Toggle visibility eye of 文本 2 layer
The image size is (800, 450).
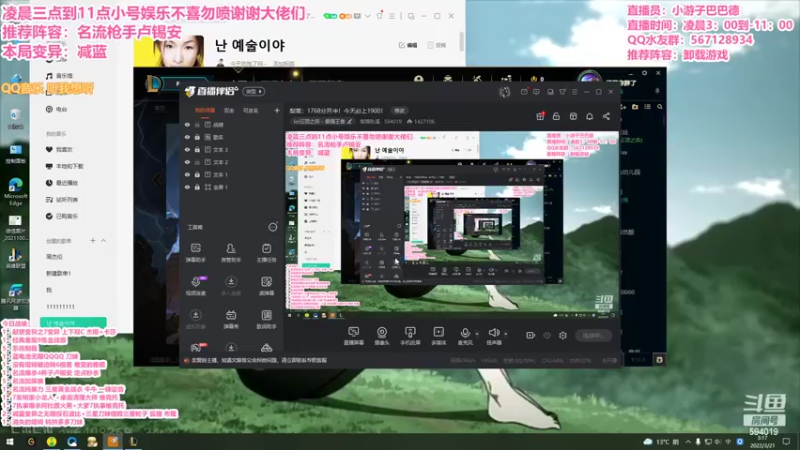[187, 162]
